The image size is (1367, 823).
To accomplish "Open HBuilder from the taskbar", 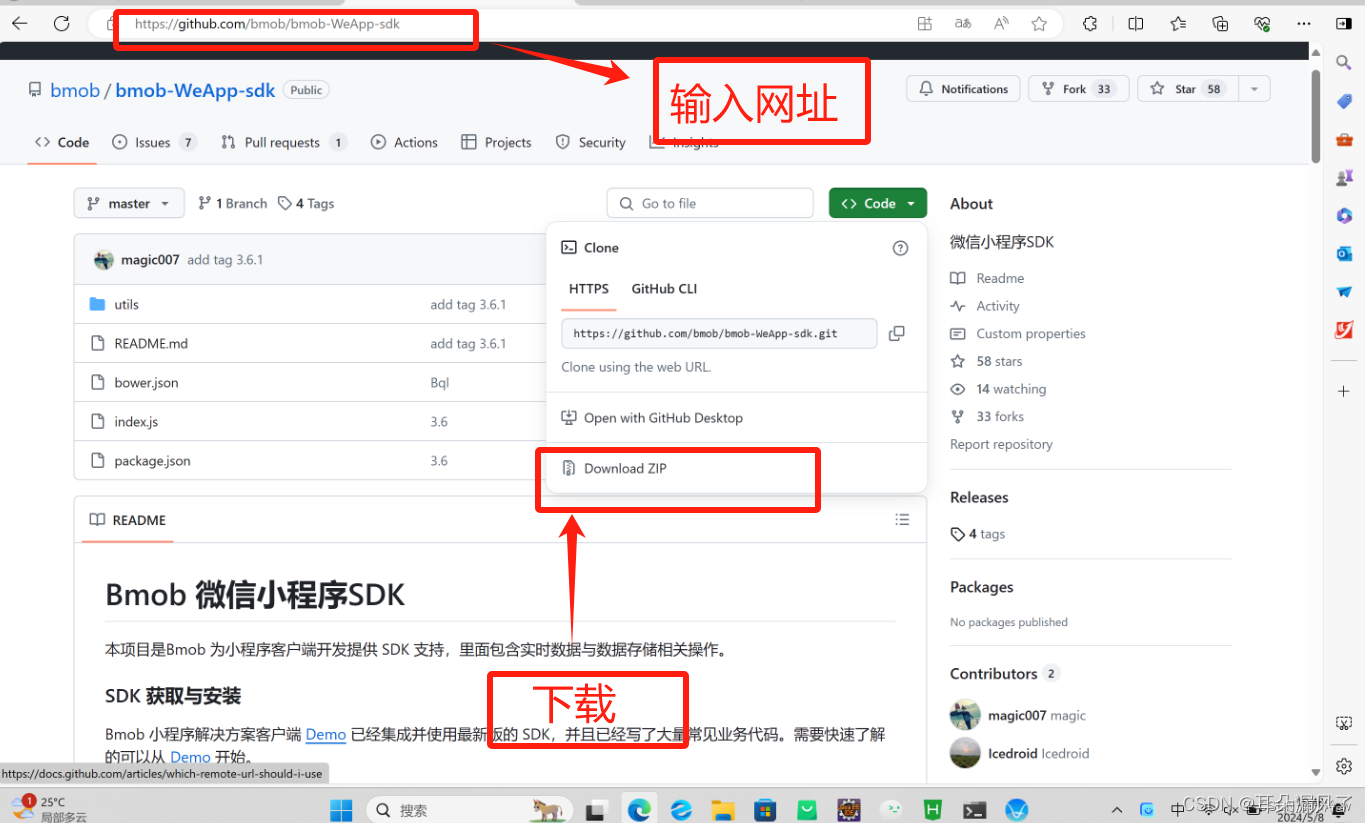I will (x=932, y=809).
